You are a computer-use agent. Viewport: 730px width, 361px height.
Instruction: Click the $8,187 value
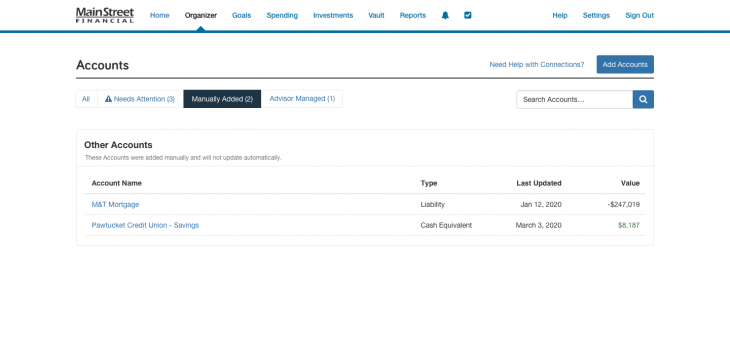click(x=629, y=225)
